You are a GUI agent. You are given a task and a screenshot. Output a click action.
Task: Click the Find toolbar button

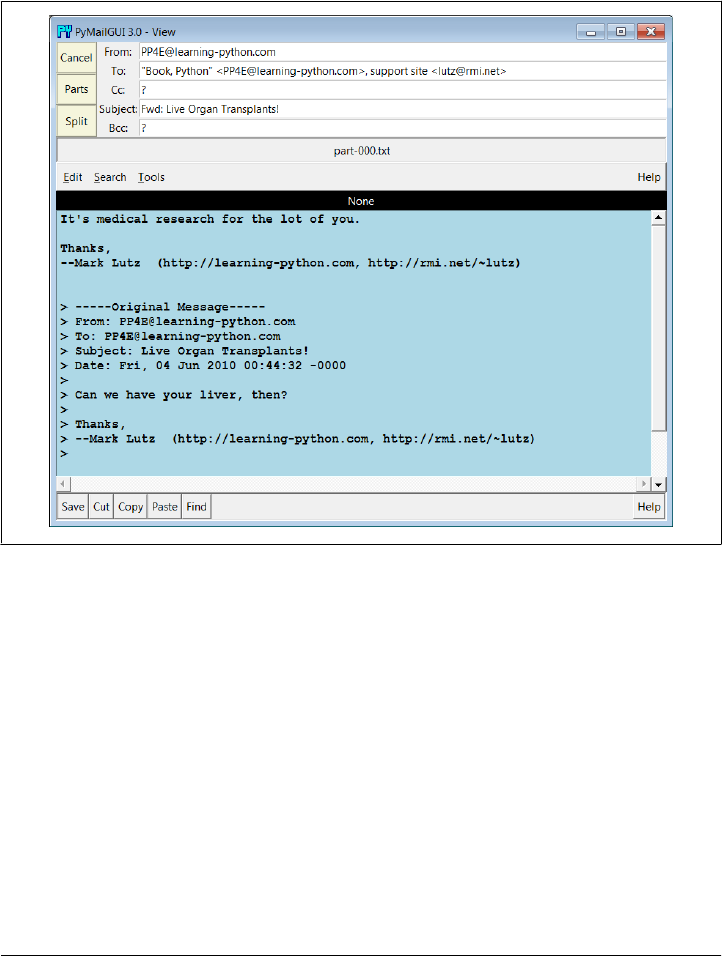point(196,507)
